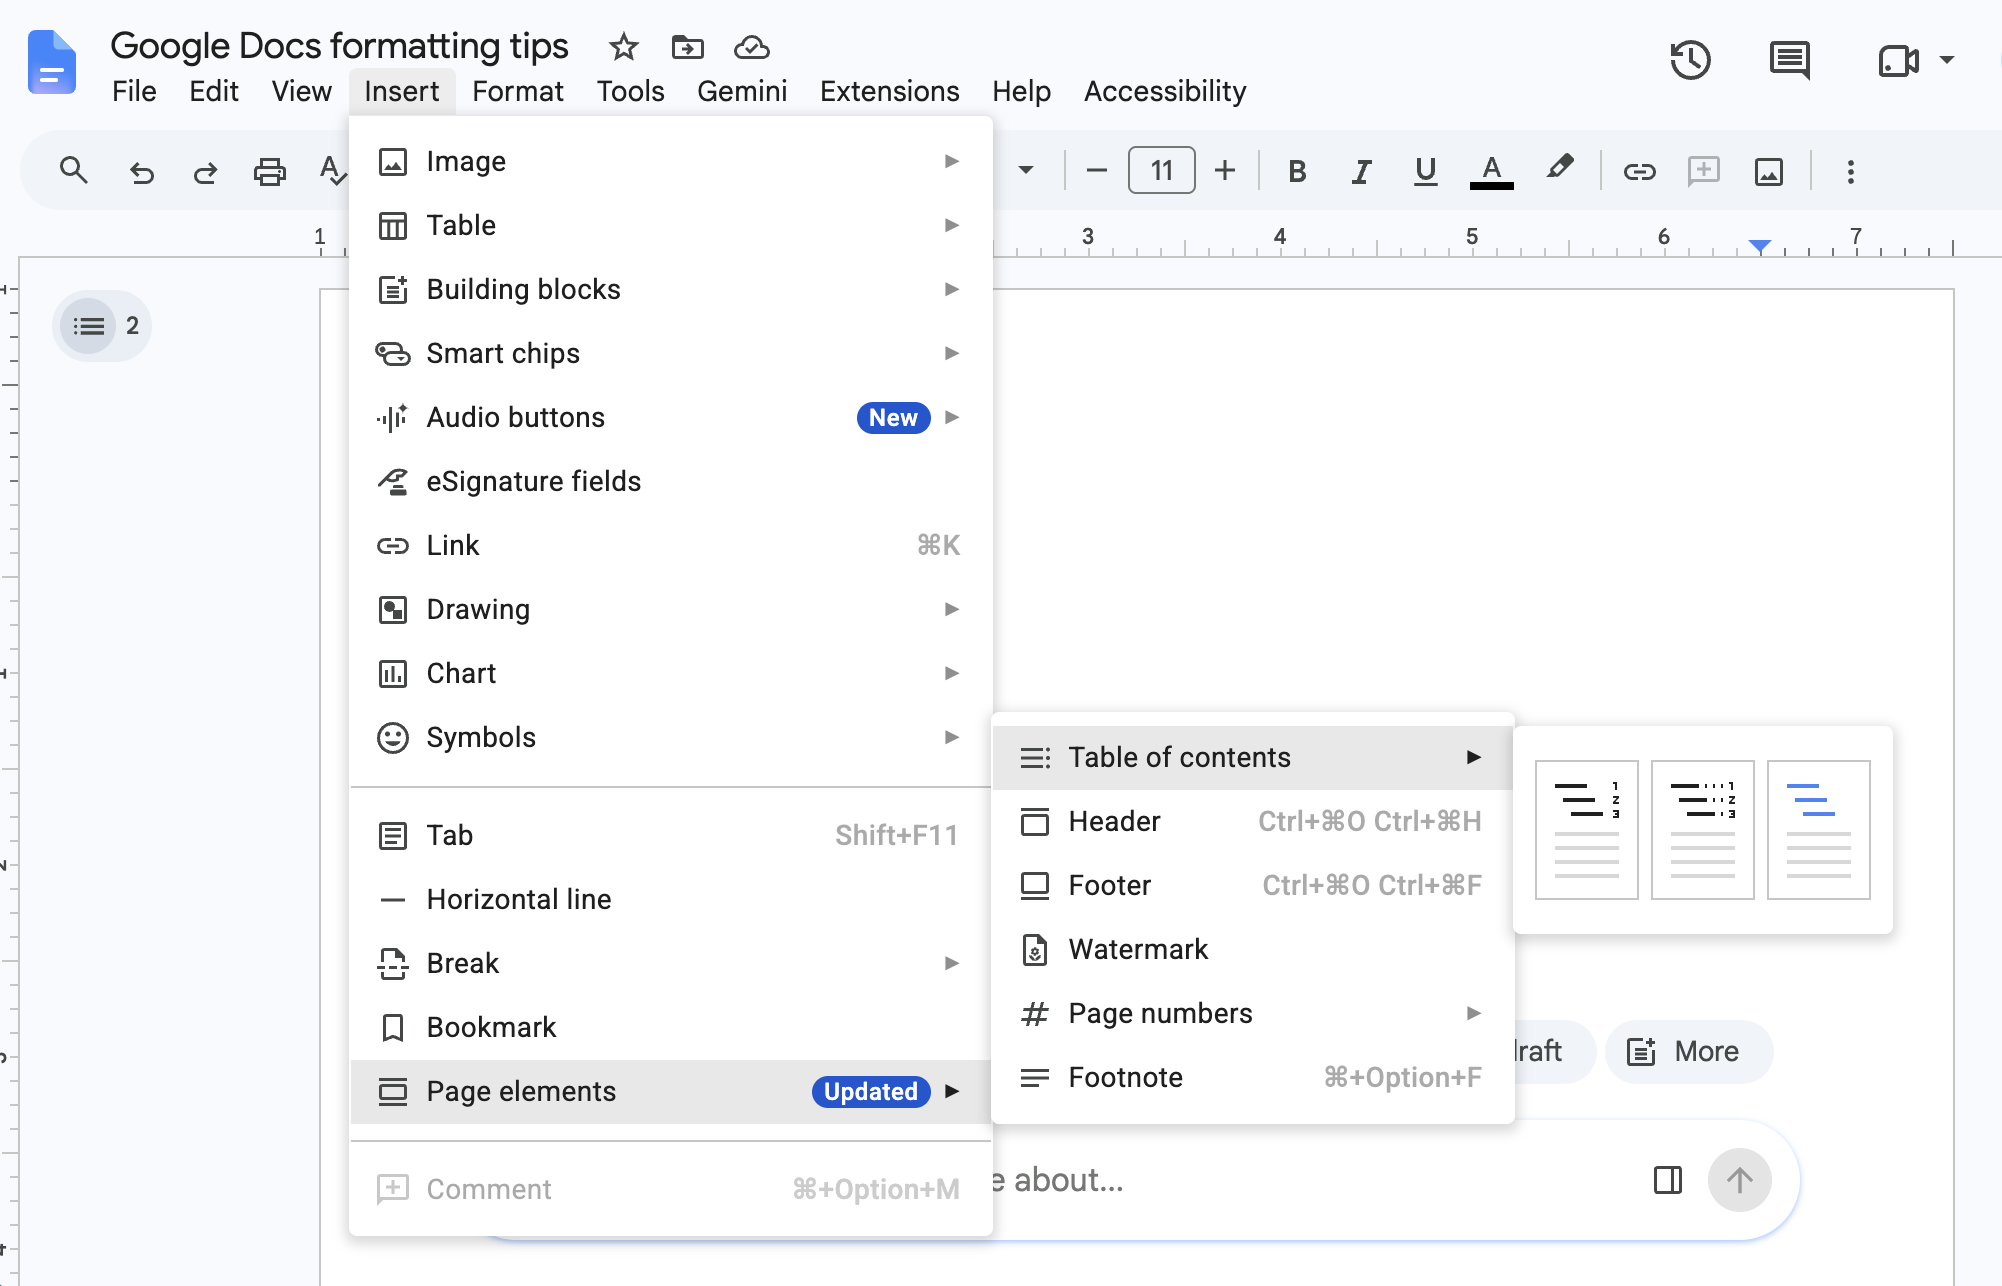This screenshot has height=1286, width=2002.
Task: Click the toolbar add comment icon
Action: click(x=1703, y=171)
